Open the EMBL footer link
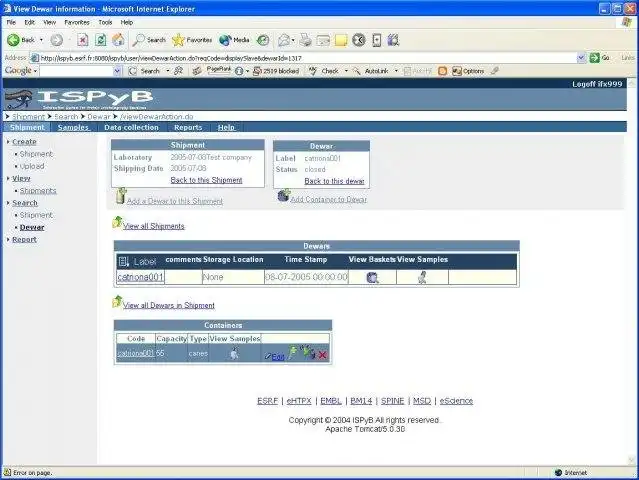Image resolution: width=639 pixels, height=480 pixels. (331, 401)
